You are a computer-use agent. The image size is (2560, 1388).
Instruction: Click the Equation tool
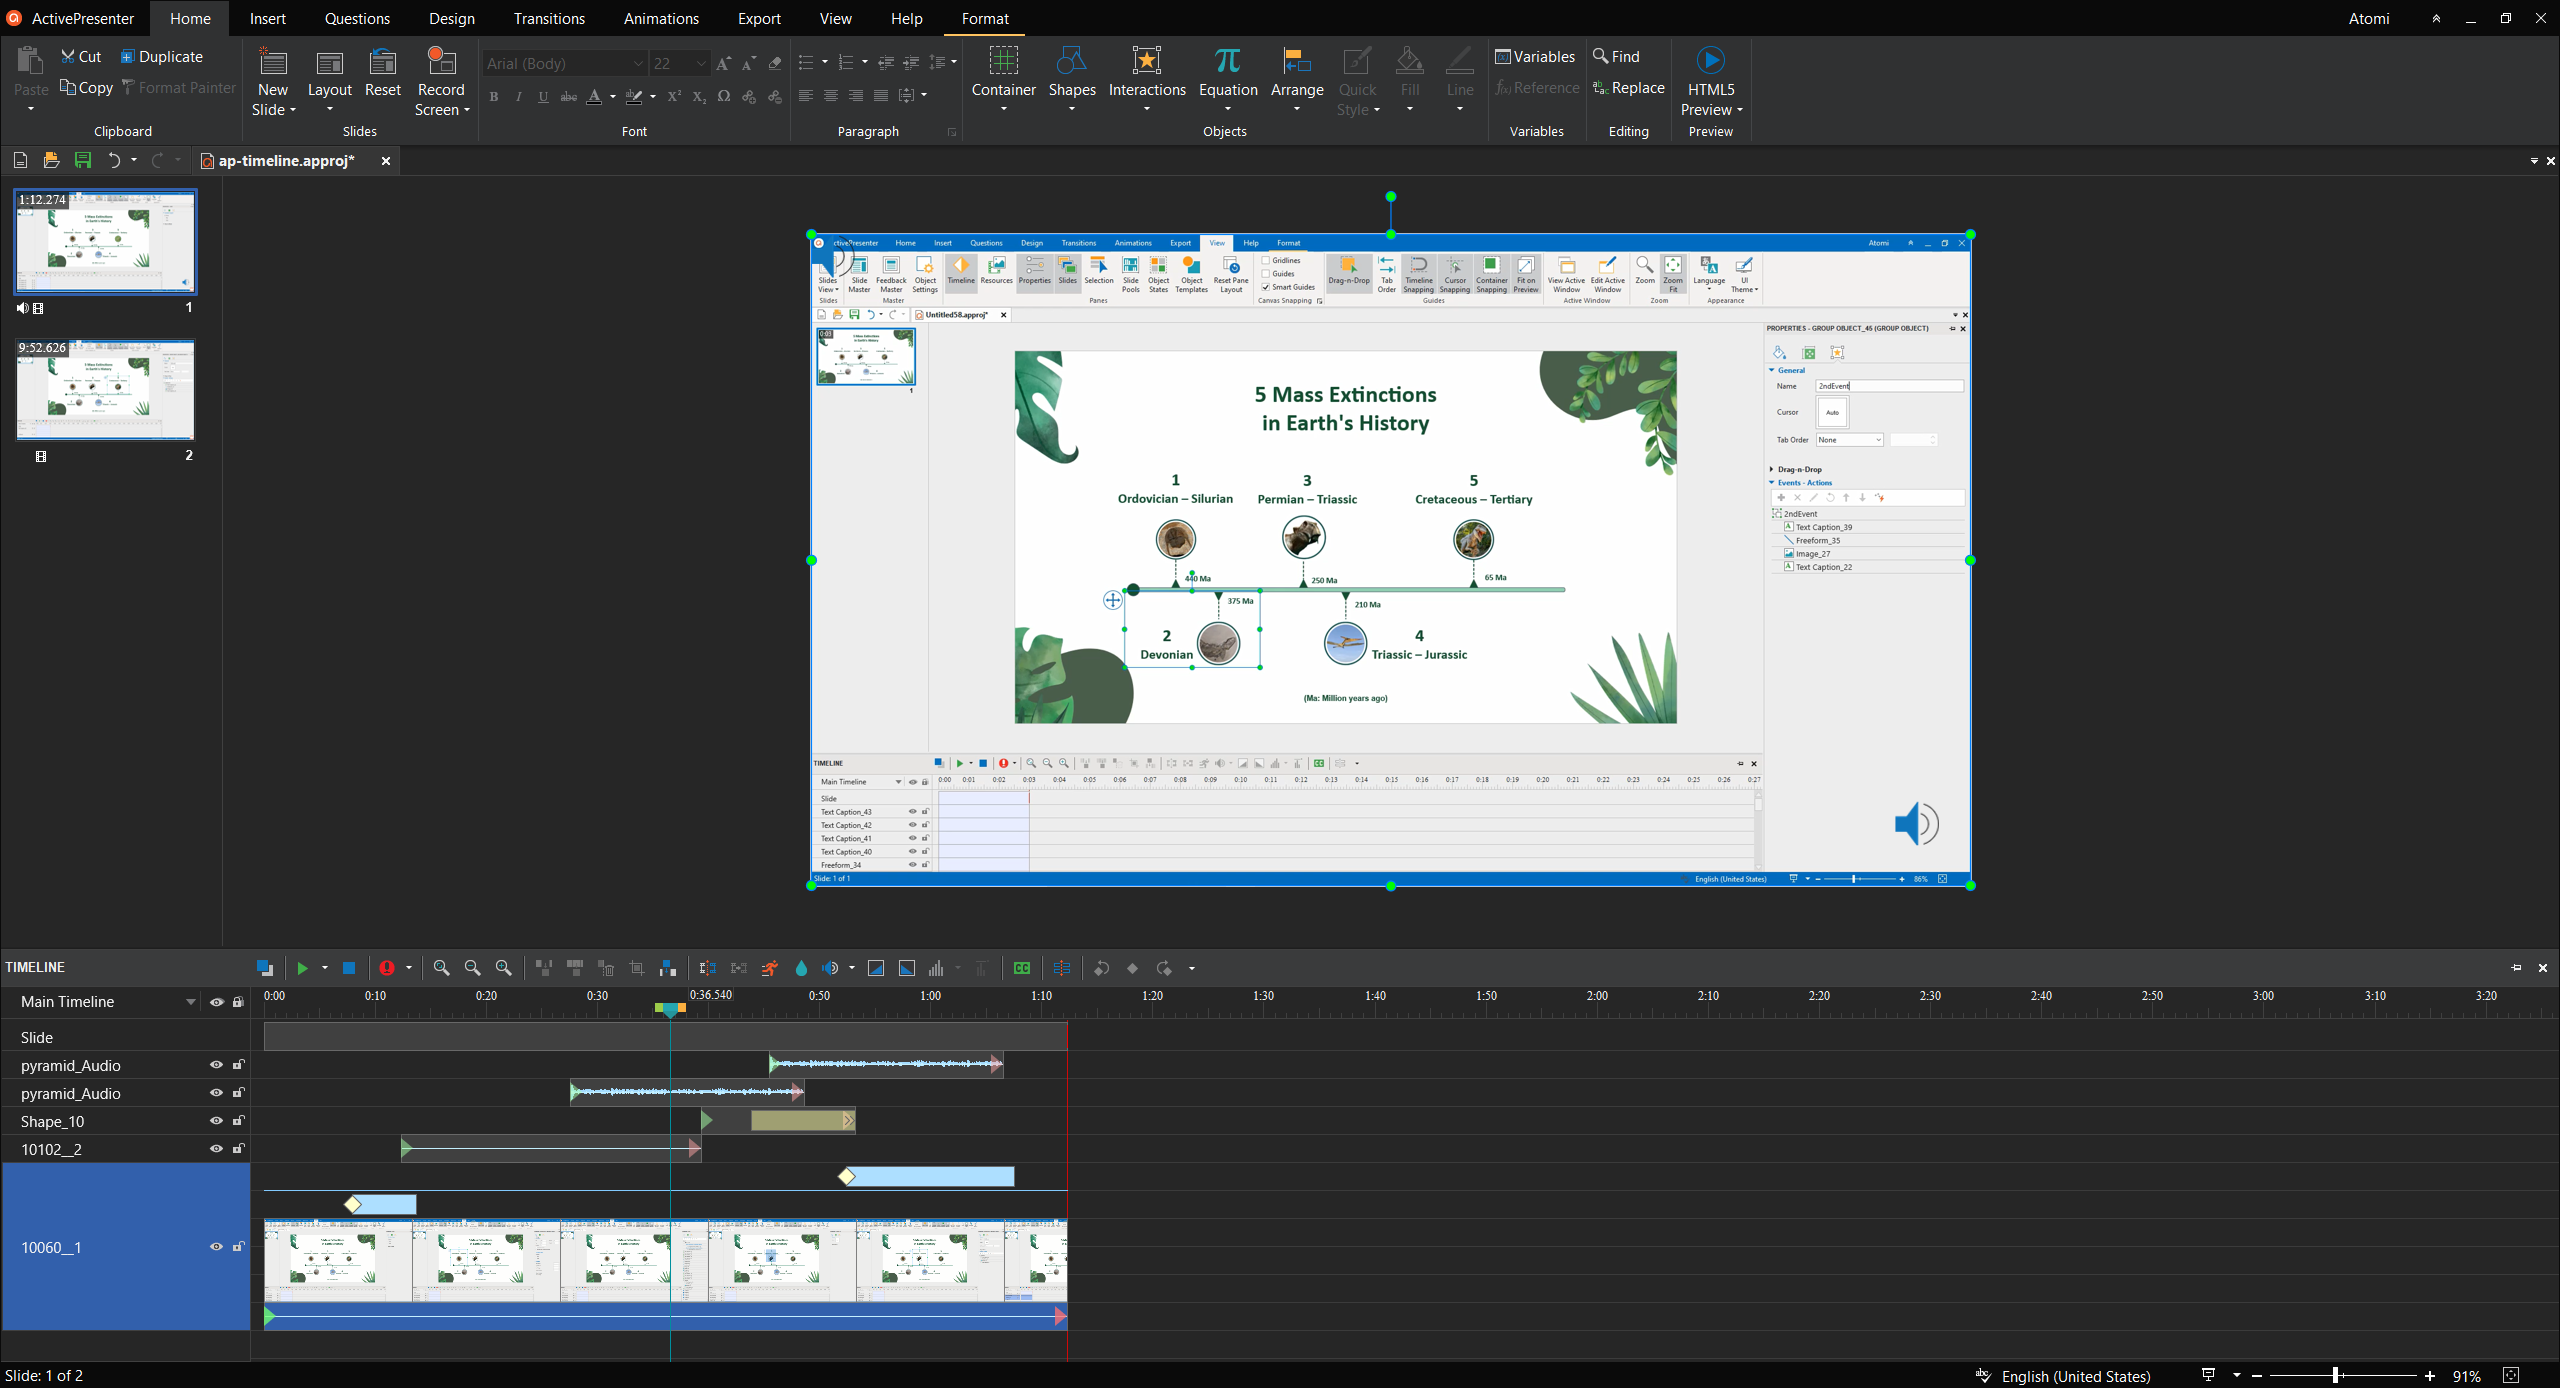coord(1227,80)
